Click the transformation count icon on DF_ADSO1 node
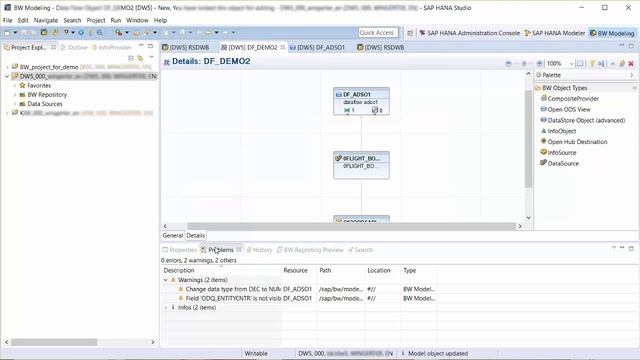 pyautogui.click(x=347, y=110)
